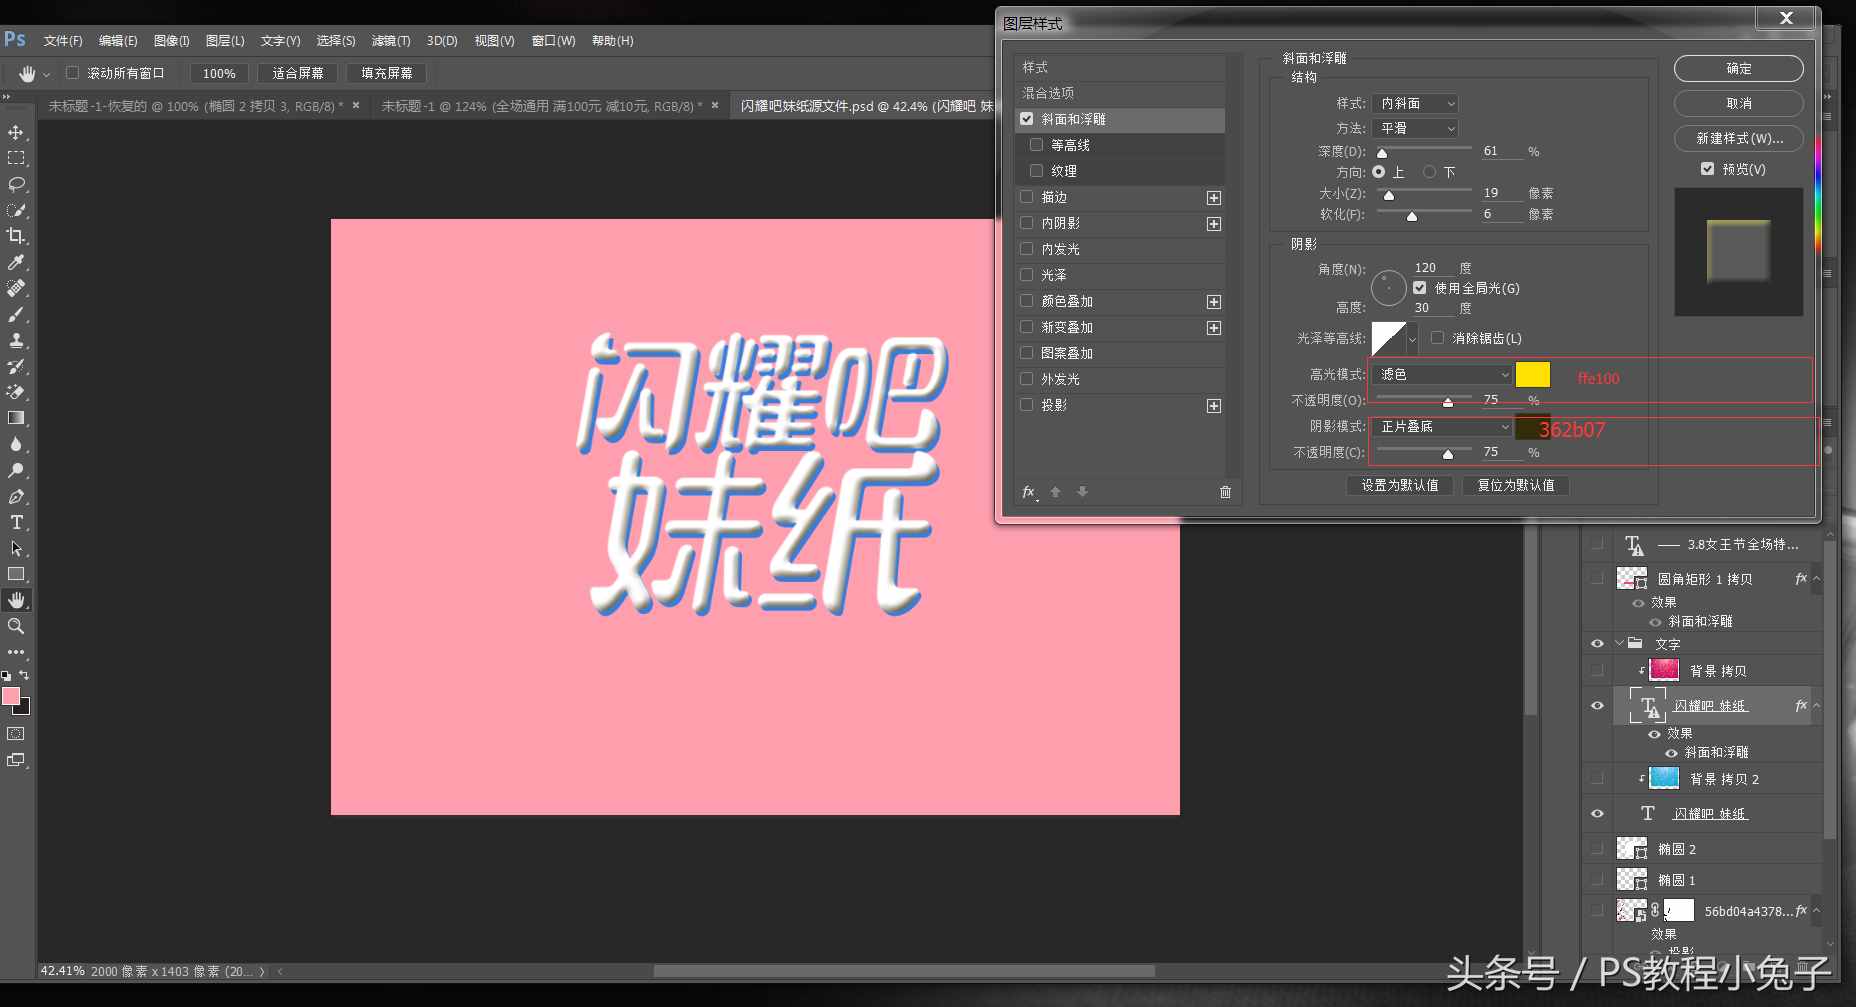The image size is (1856, 1007).
Task: Click the 复位为默认值 button
Action: (1514, 485)
